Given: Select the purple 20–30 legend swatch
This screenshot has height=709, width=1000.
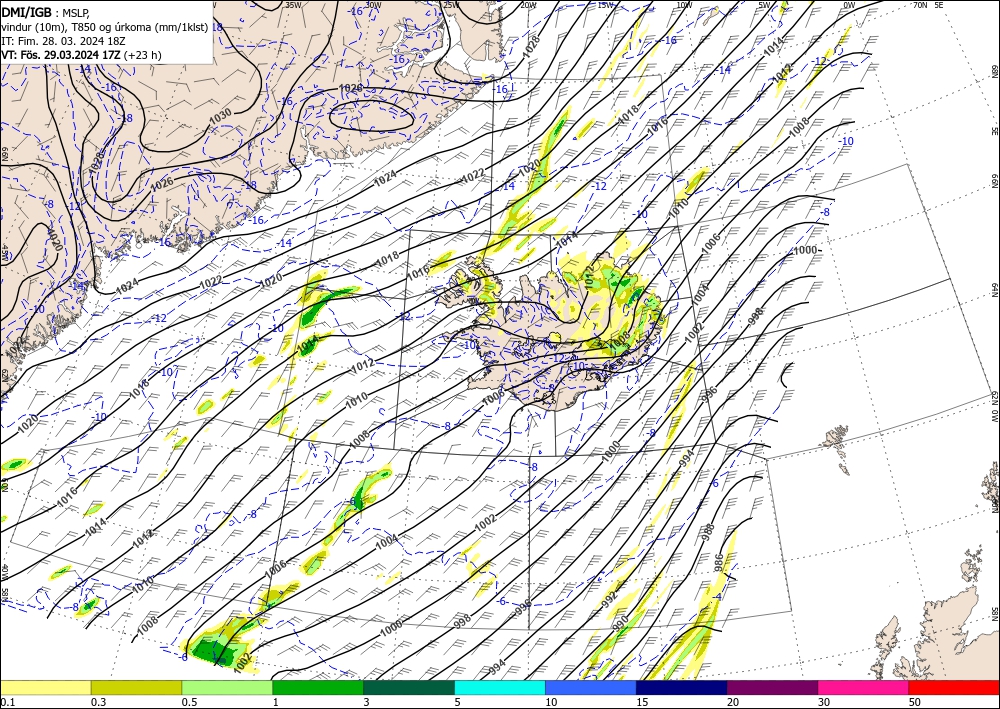Looking at the screenshot, I should 772,688.
